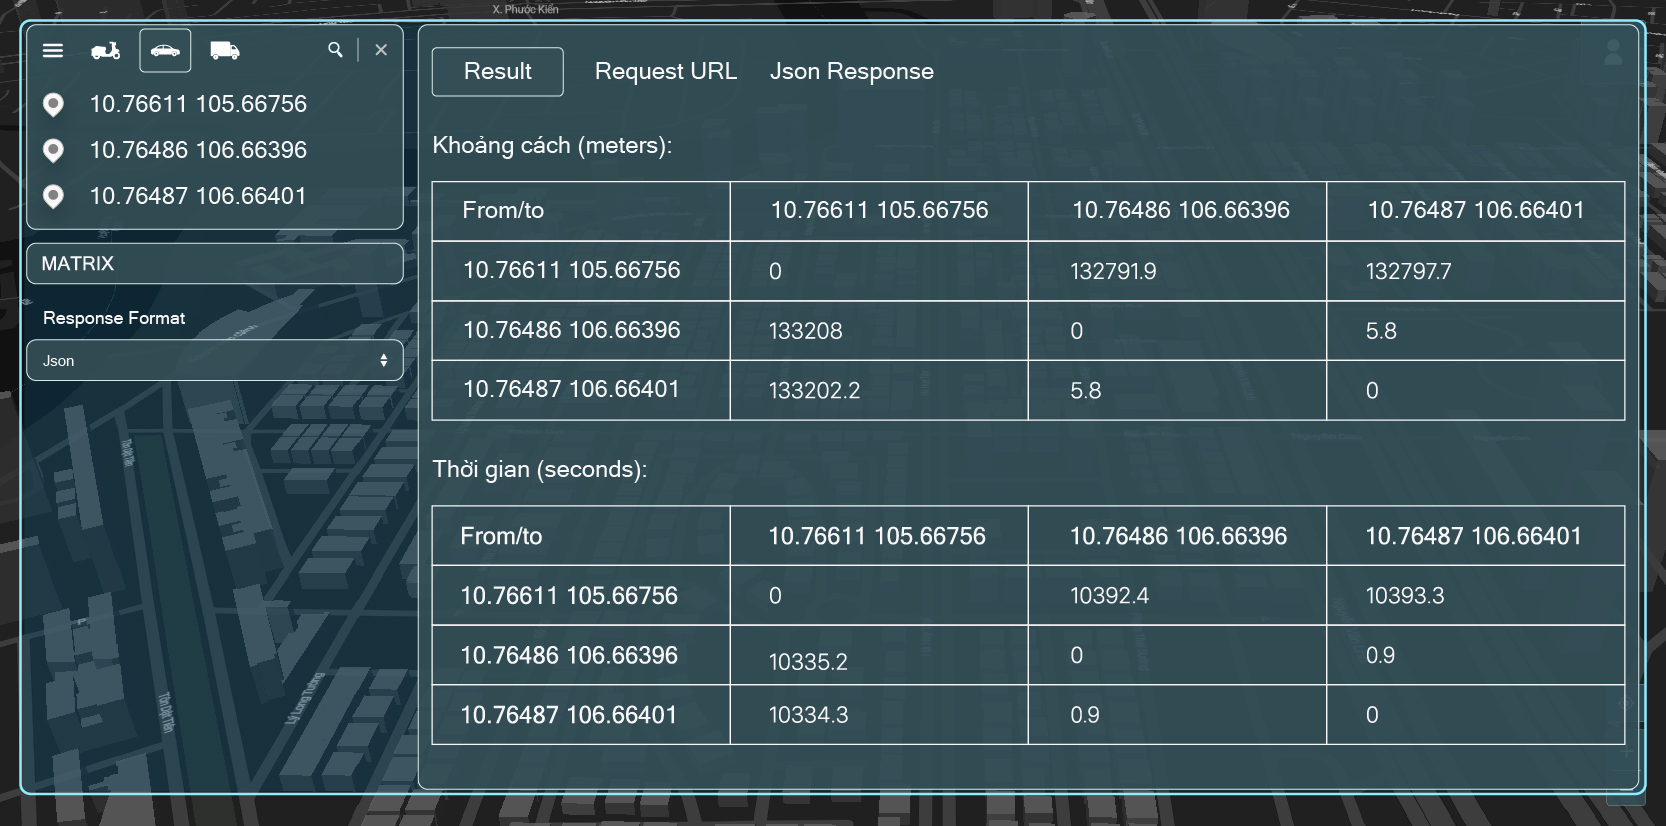
Task: Click the MATRIX selector box
Action: (215, 264)
